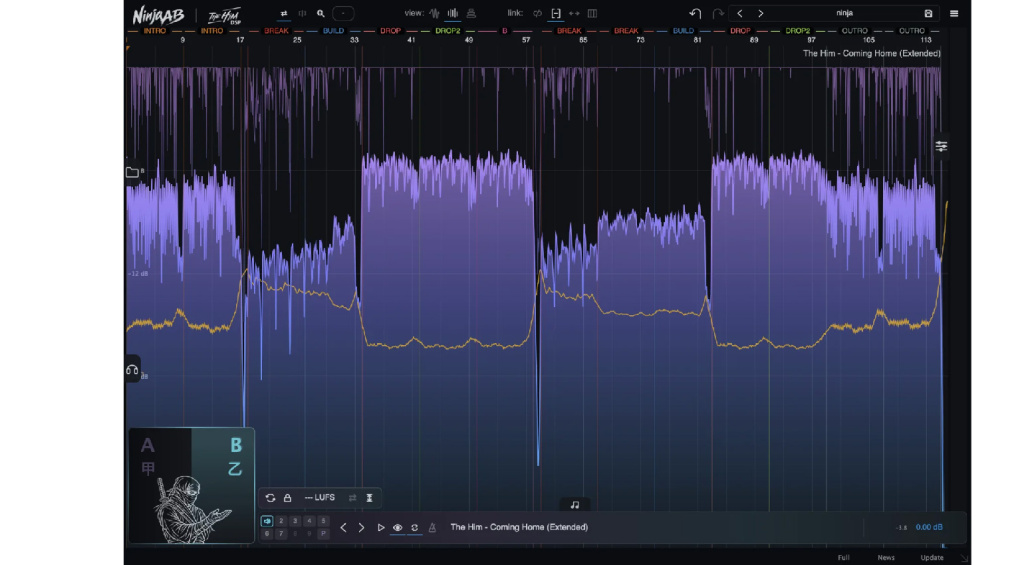The width and height of the screenshot is (1024, 565).
Task: Jump to first DROP2 section marker
Action: click(x=448, y=31)
